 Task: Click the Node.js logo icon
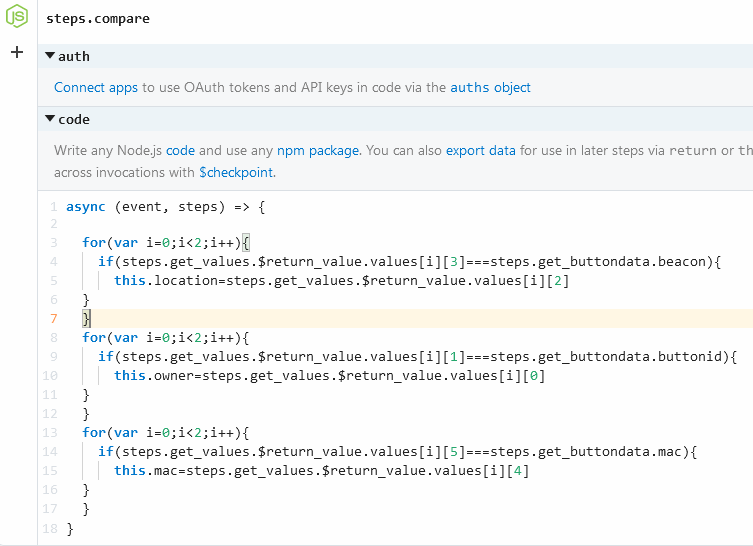pos(17,16)
